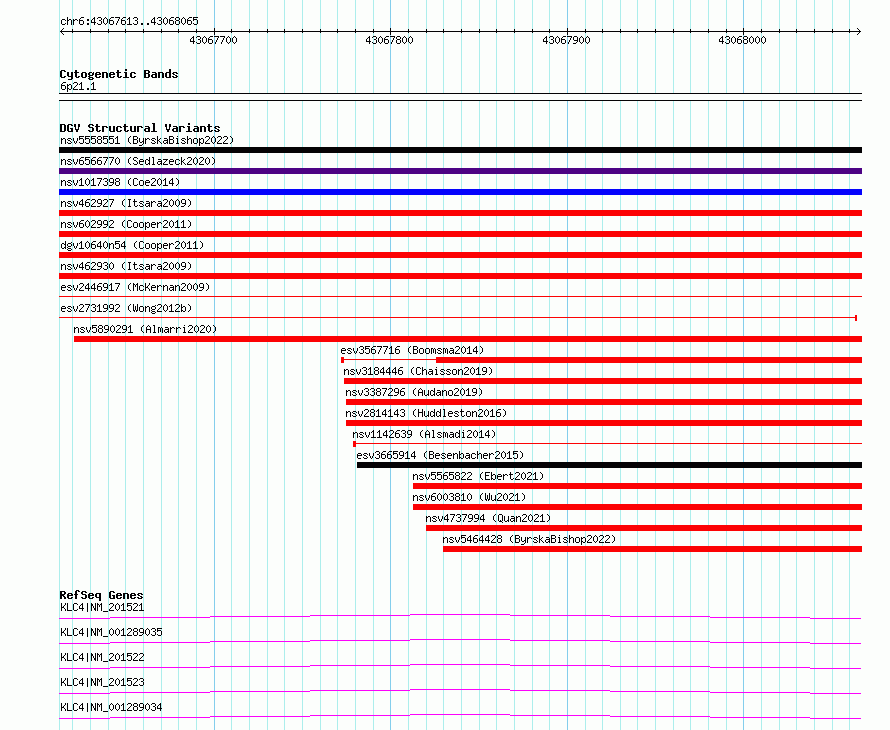Screen dimensions: 890x730
Task: Select KLC4|NM_201522 transcript label
Action: point(102,657)
